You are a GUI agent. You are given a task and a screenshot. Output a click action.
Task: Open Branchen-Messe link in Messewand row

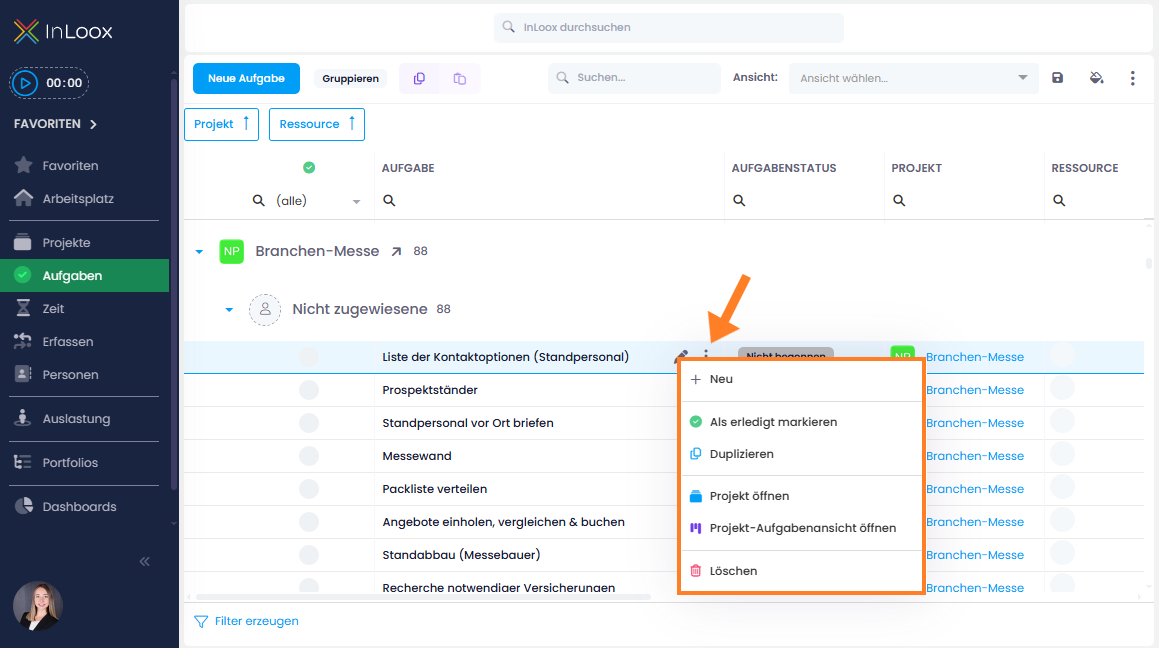click(x=975, y=456)
